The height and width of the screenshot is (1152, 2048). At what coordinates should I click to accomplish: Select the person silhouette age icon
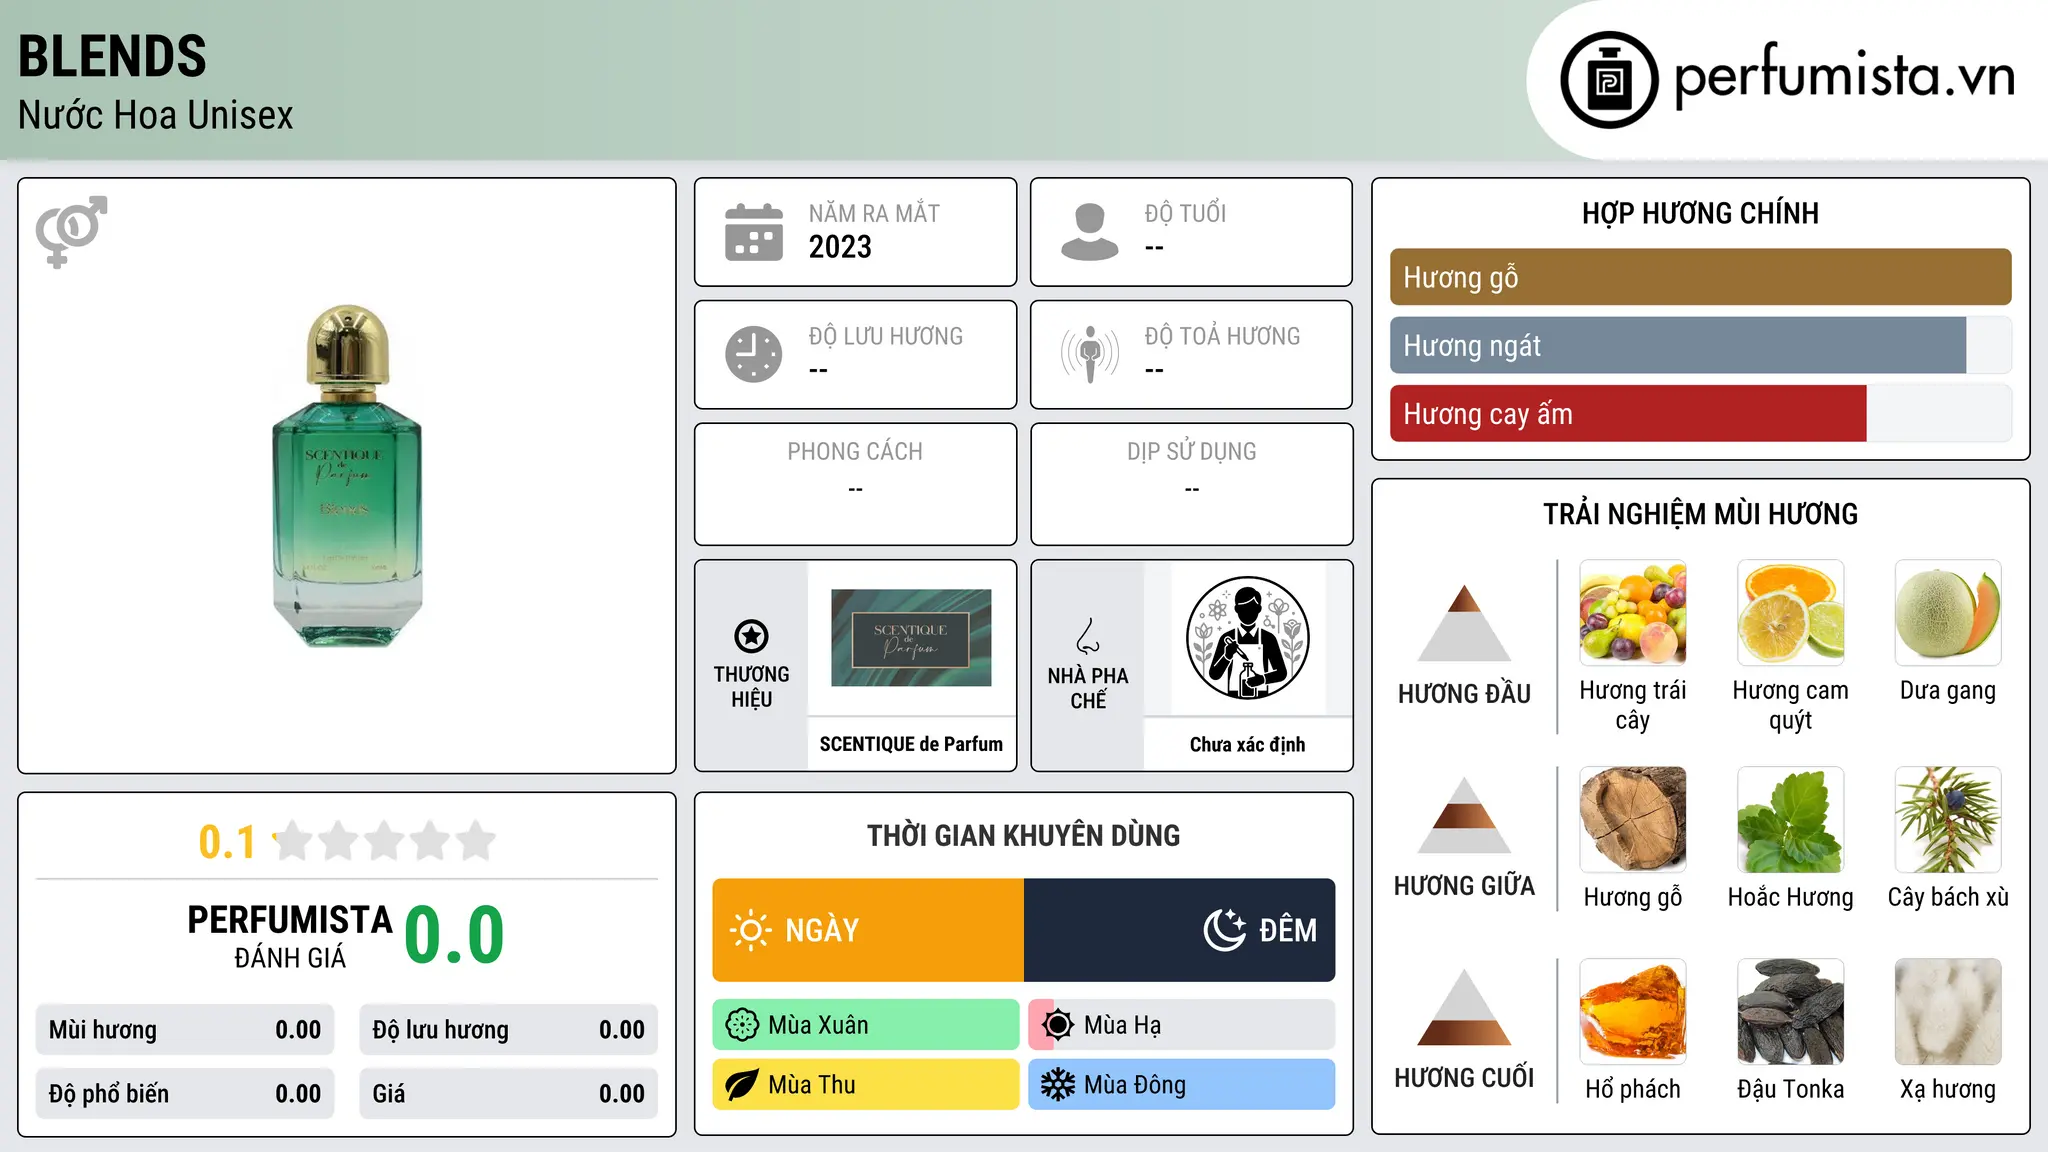(x=1089, y=232)
